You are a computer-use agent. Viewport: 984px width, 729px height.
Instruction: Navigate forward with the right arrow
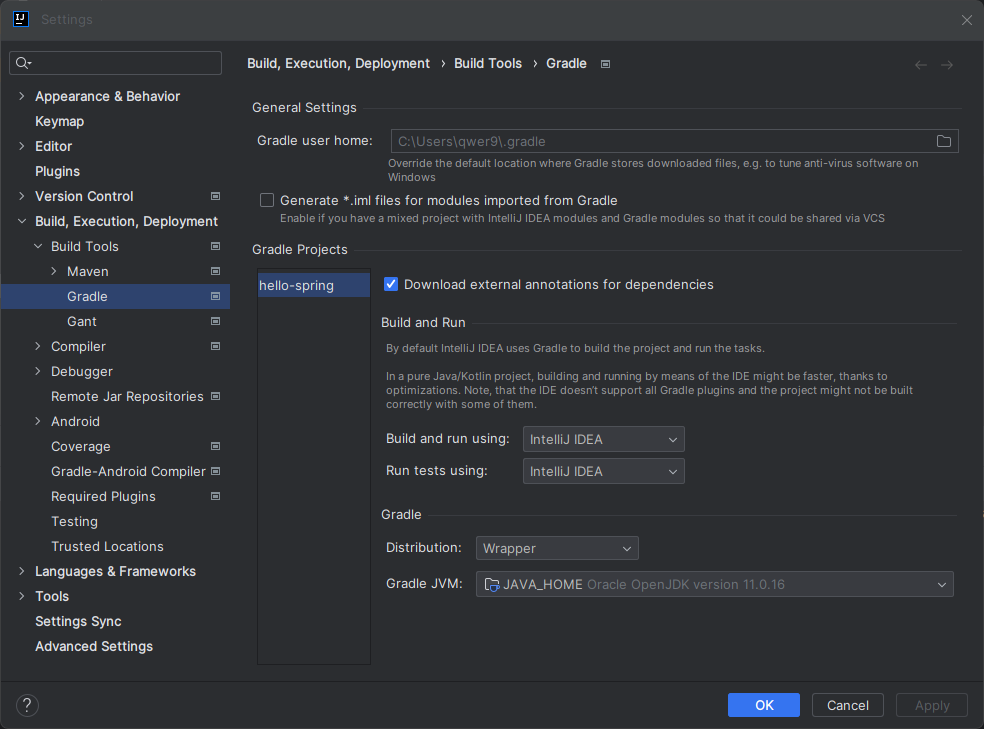coord(947,65)
